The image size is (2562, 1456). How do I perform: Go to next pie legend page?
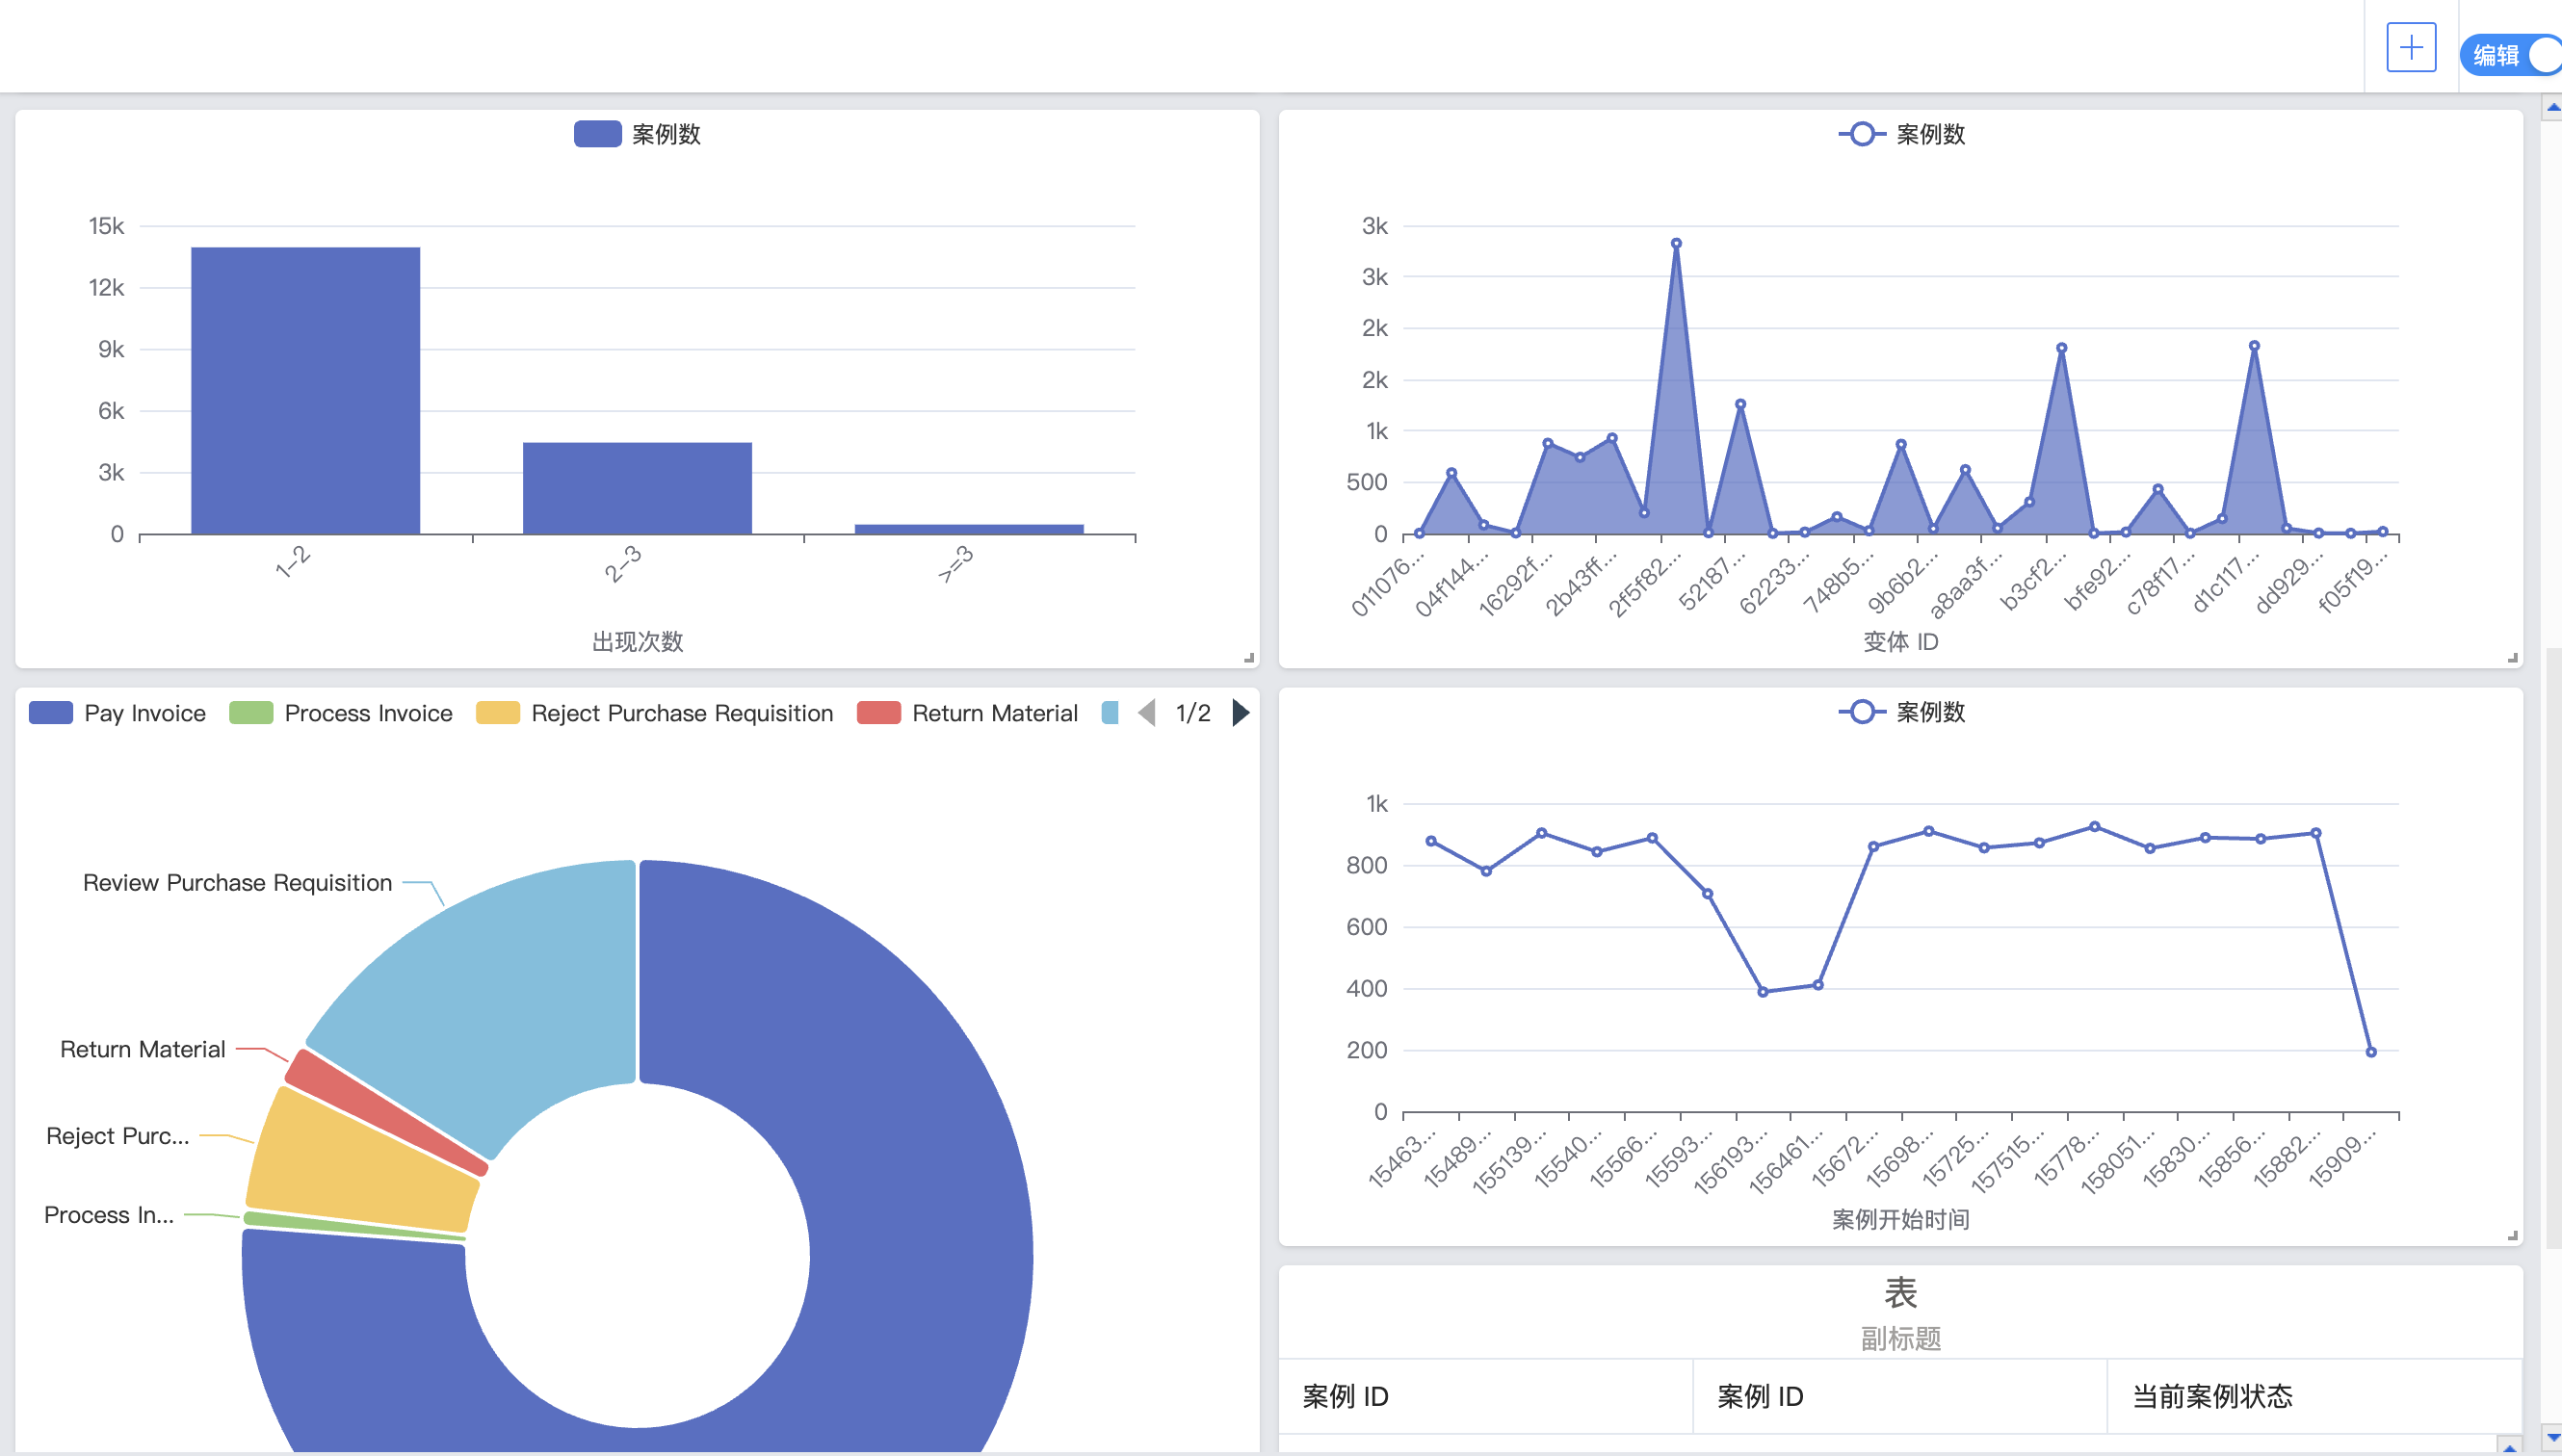(1241, 713)
